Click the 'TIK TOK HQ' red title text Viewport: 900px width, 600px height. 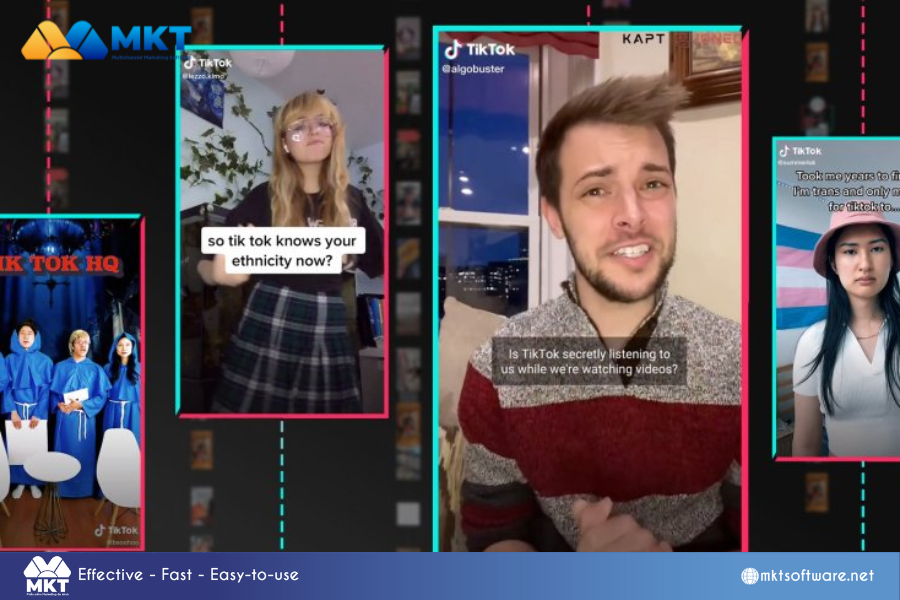point(60,264)
